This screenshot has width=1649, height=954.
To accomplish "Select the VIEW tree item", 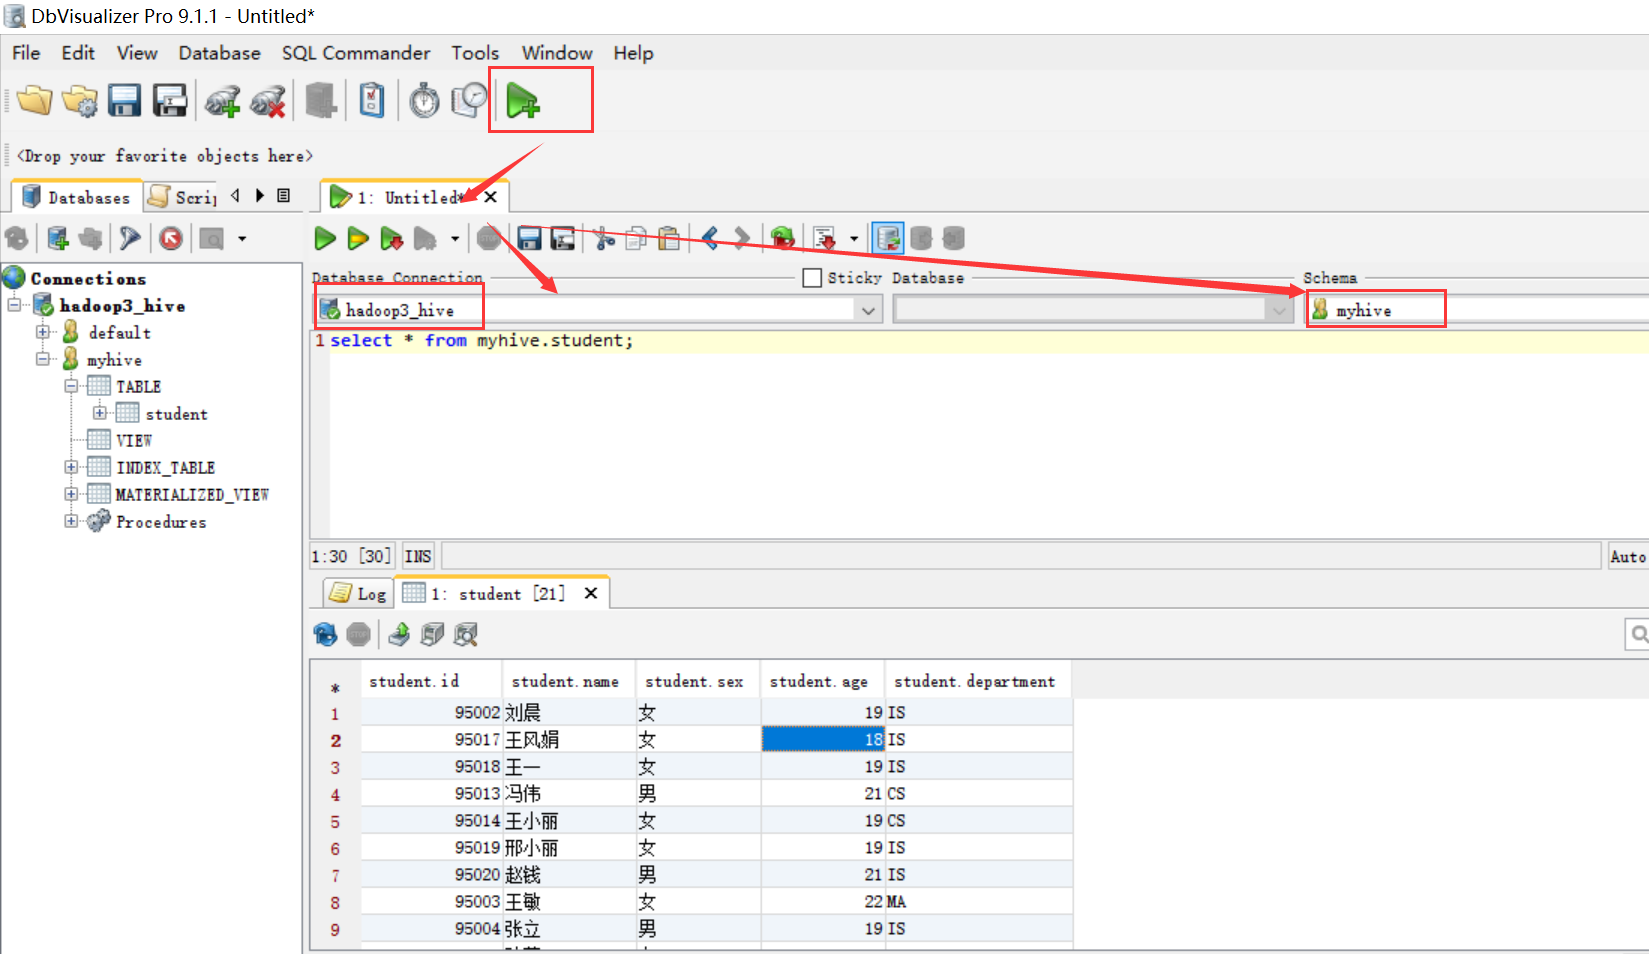I will [134, 440].
